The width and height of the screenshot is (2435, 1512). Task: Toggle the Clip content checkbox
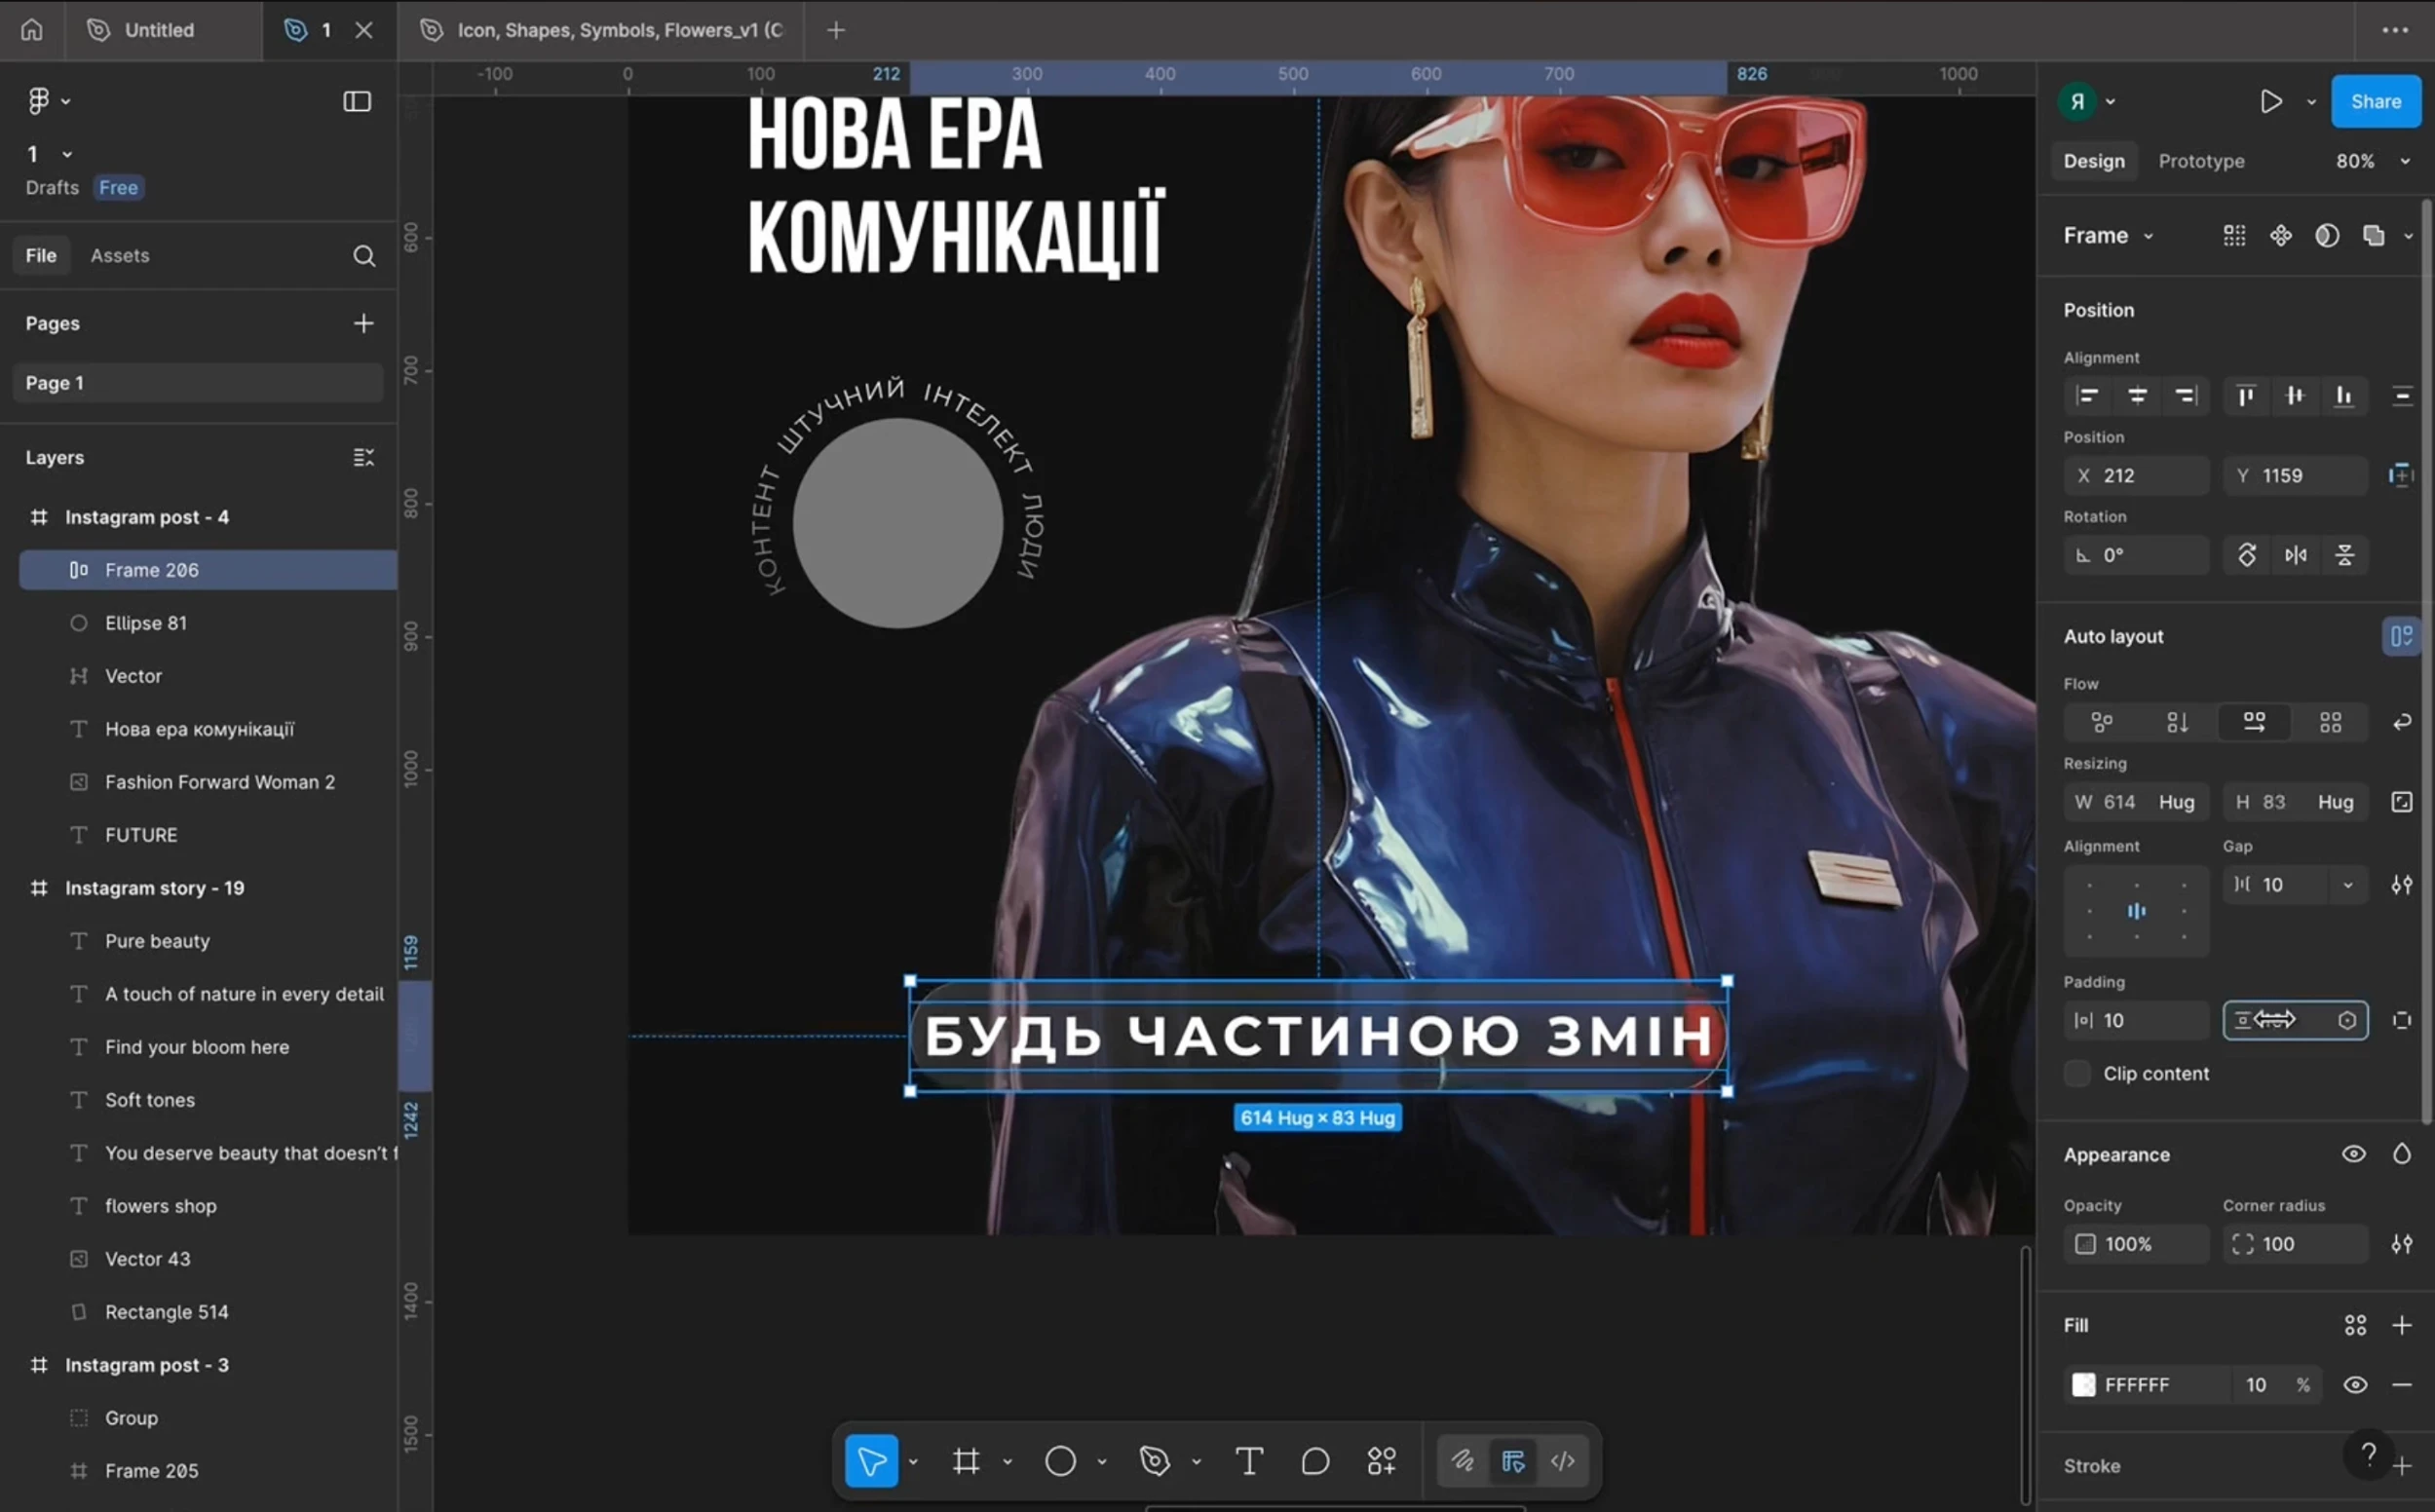pos(2077,1073)
